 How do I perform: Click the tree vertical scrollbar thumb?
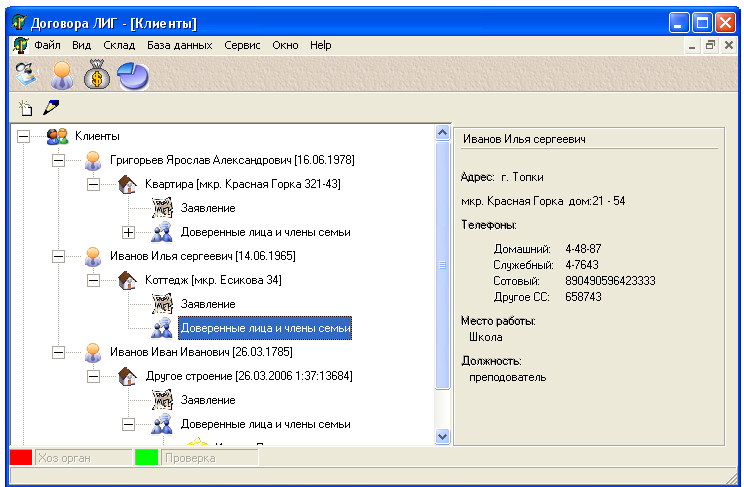(x=442, y=265)
